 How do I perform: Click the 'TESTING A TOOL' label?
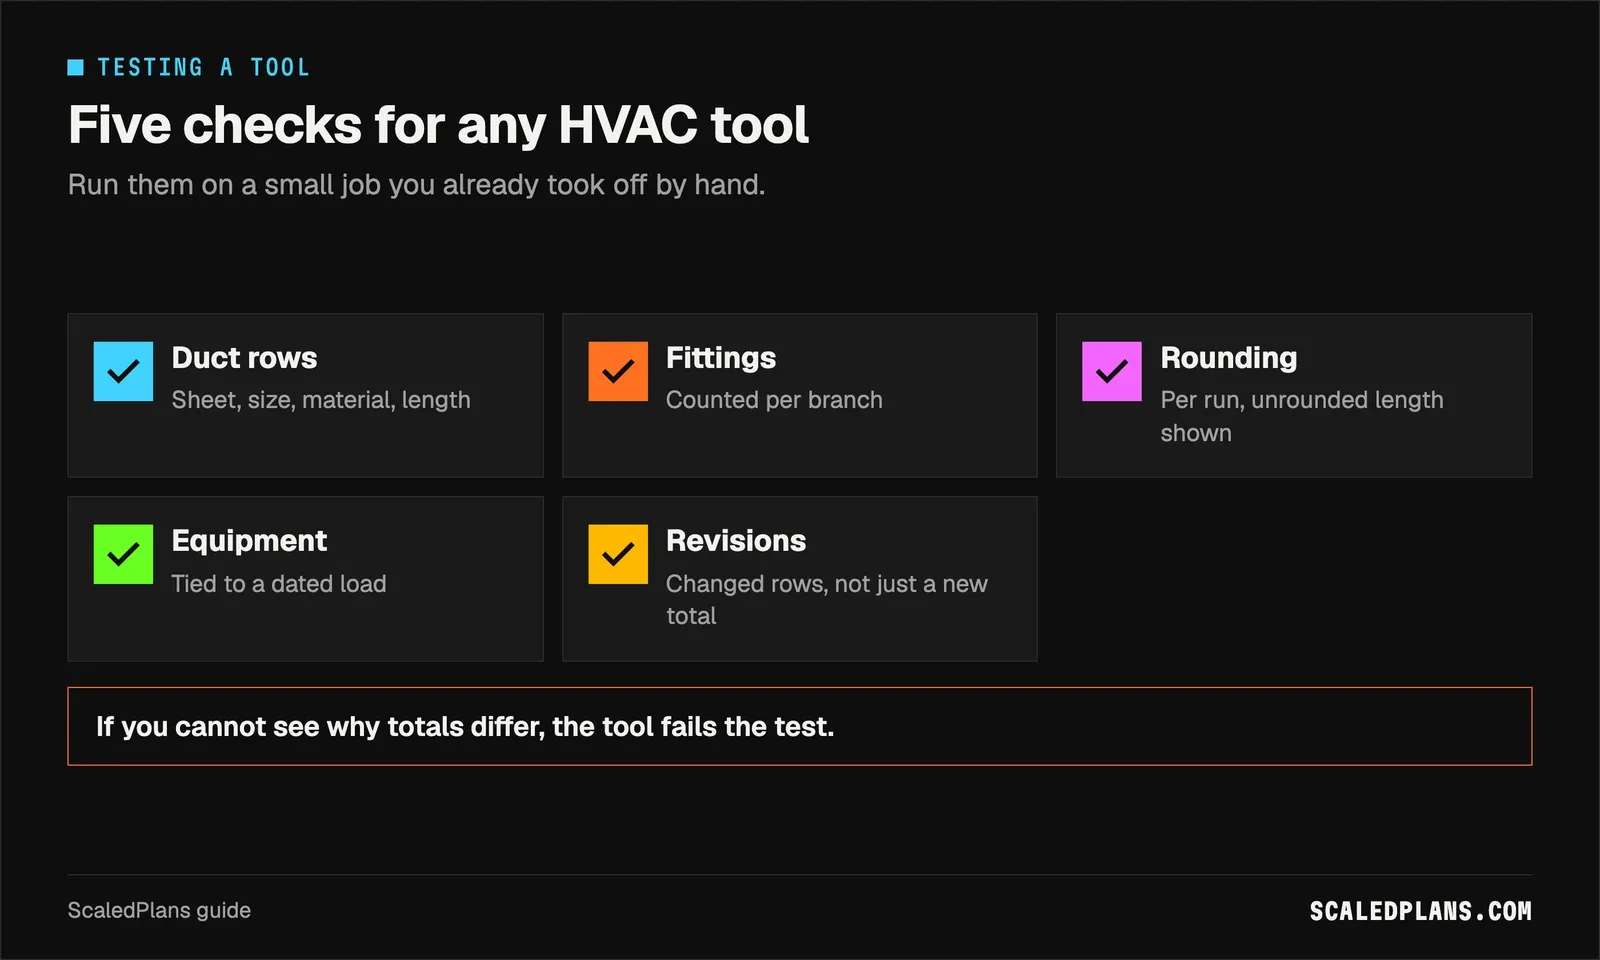tap(204, 67)
